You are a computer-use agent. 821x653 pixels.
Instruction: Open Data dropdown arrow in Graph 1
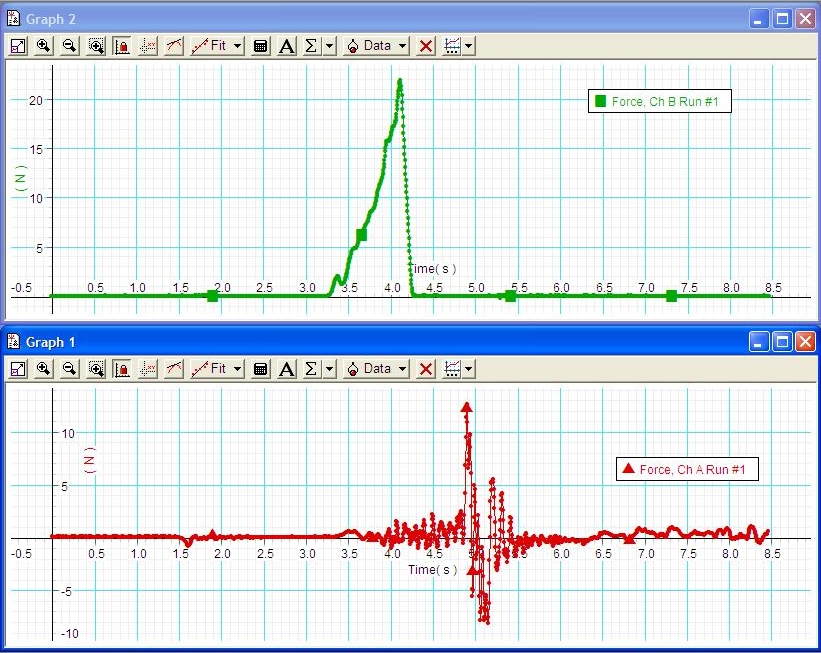(x=402, y=369)
